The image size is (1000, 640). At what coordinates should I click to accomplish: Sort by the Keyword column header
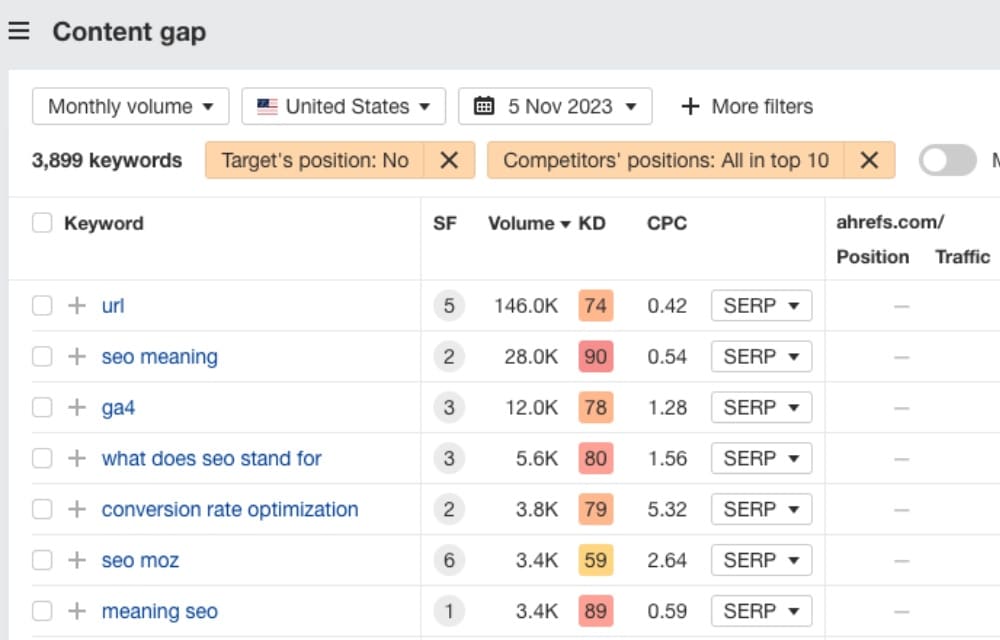104,223
